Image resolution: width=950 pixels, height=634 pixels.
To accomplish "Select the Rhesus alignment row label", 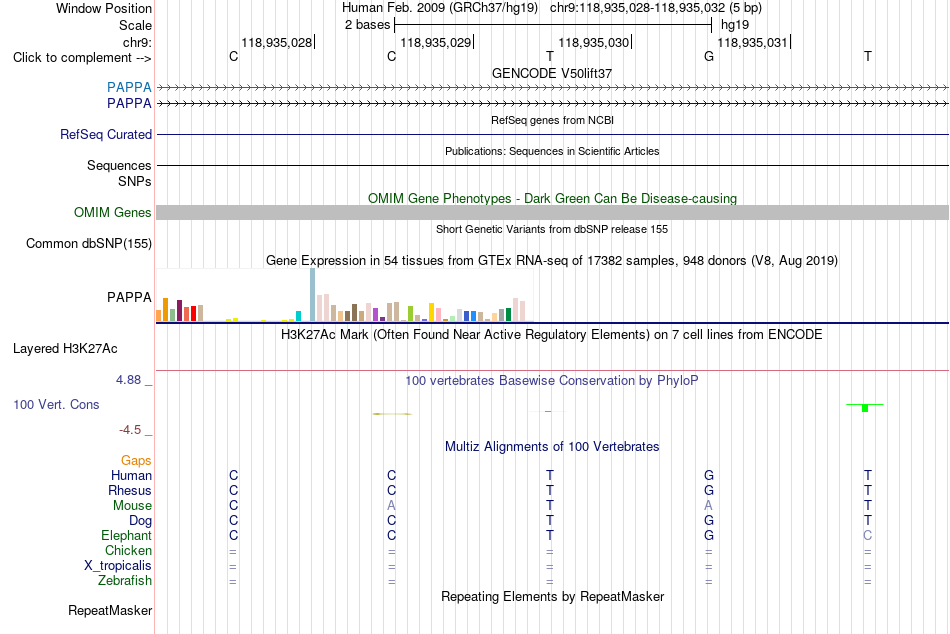I will pyautogui.click(x=130, y=490).
